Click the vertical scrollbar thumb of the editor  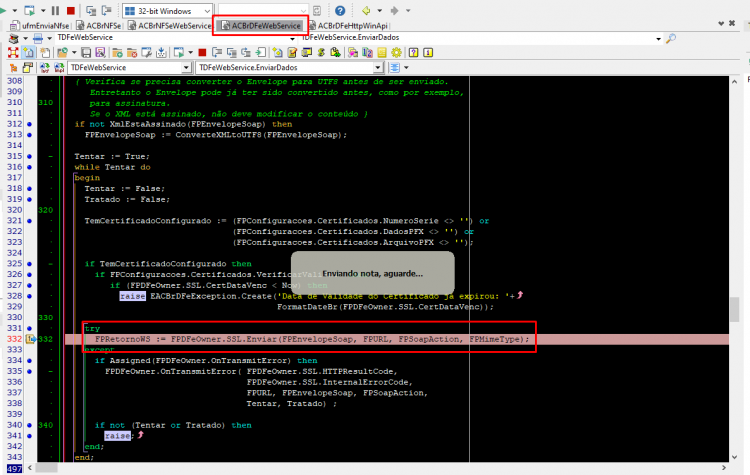[735, 309]
